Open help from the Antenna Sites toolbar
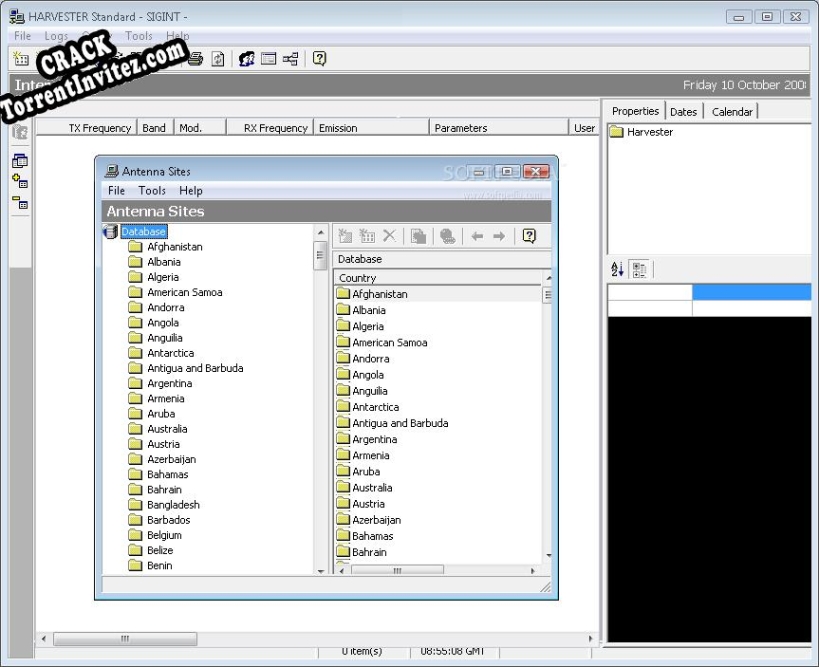 coord(529,236)
